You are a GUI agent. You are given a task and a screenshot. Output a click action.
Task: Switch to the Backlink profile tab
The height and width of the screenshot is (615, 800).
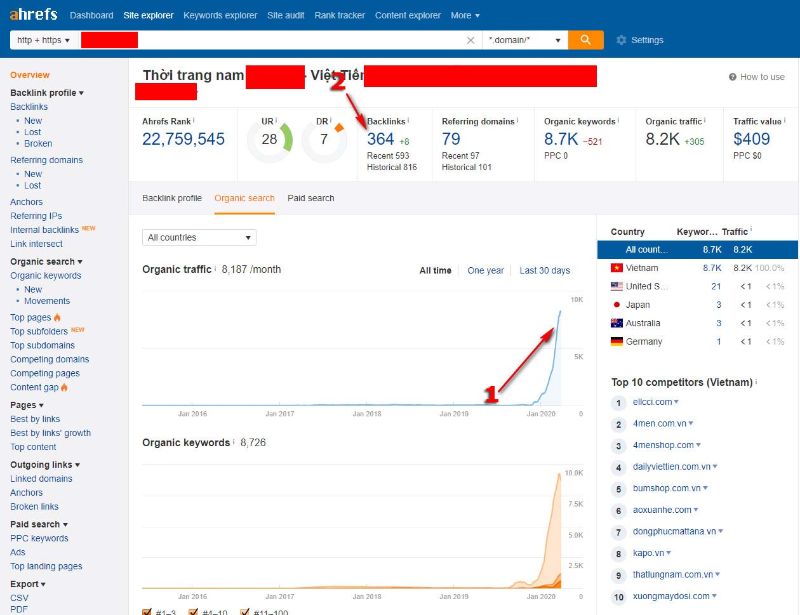point(172,198)
